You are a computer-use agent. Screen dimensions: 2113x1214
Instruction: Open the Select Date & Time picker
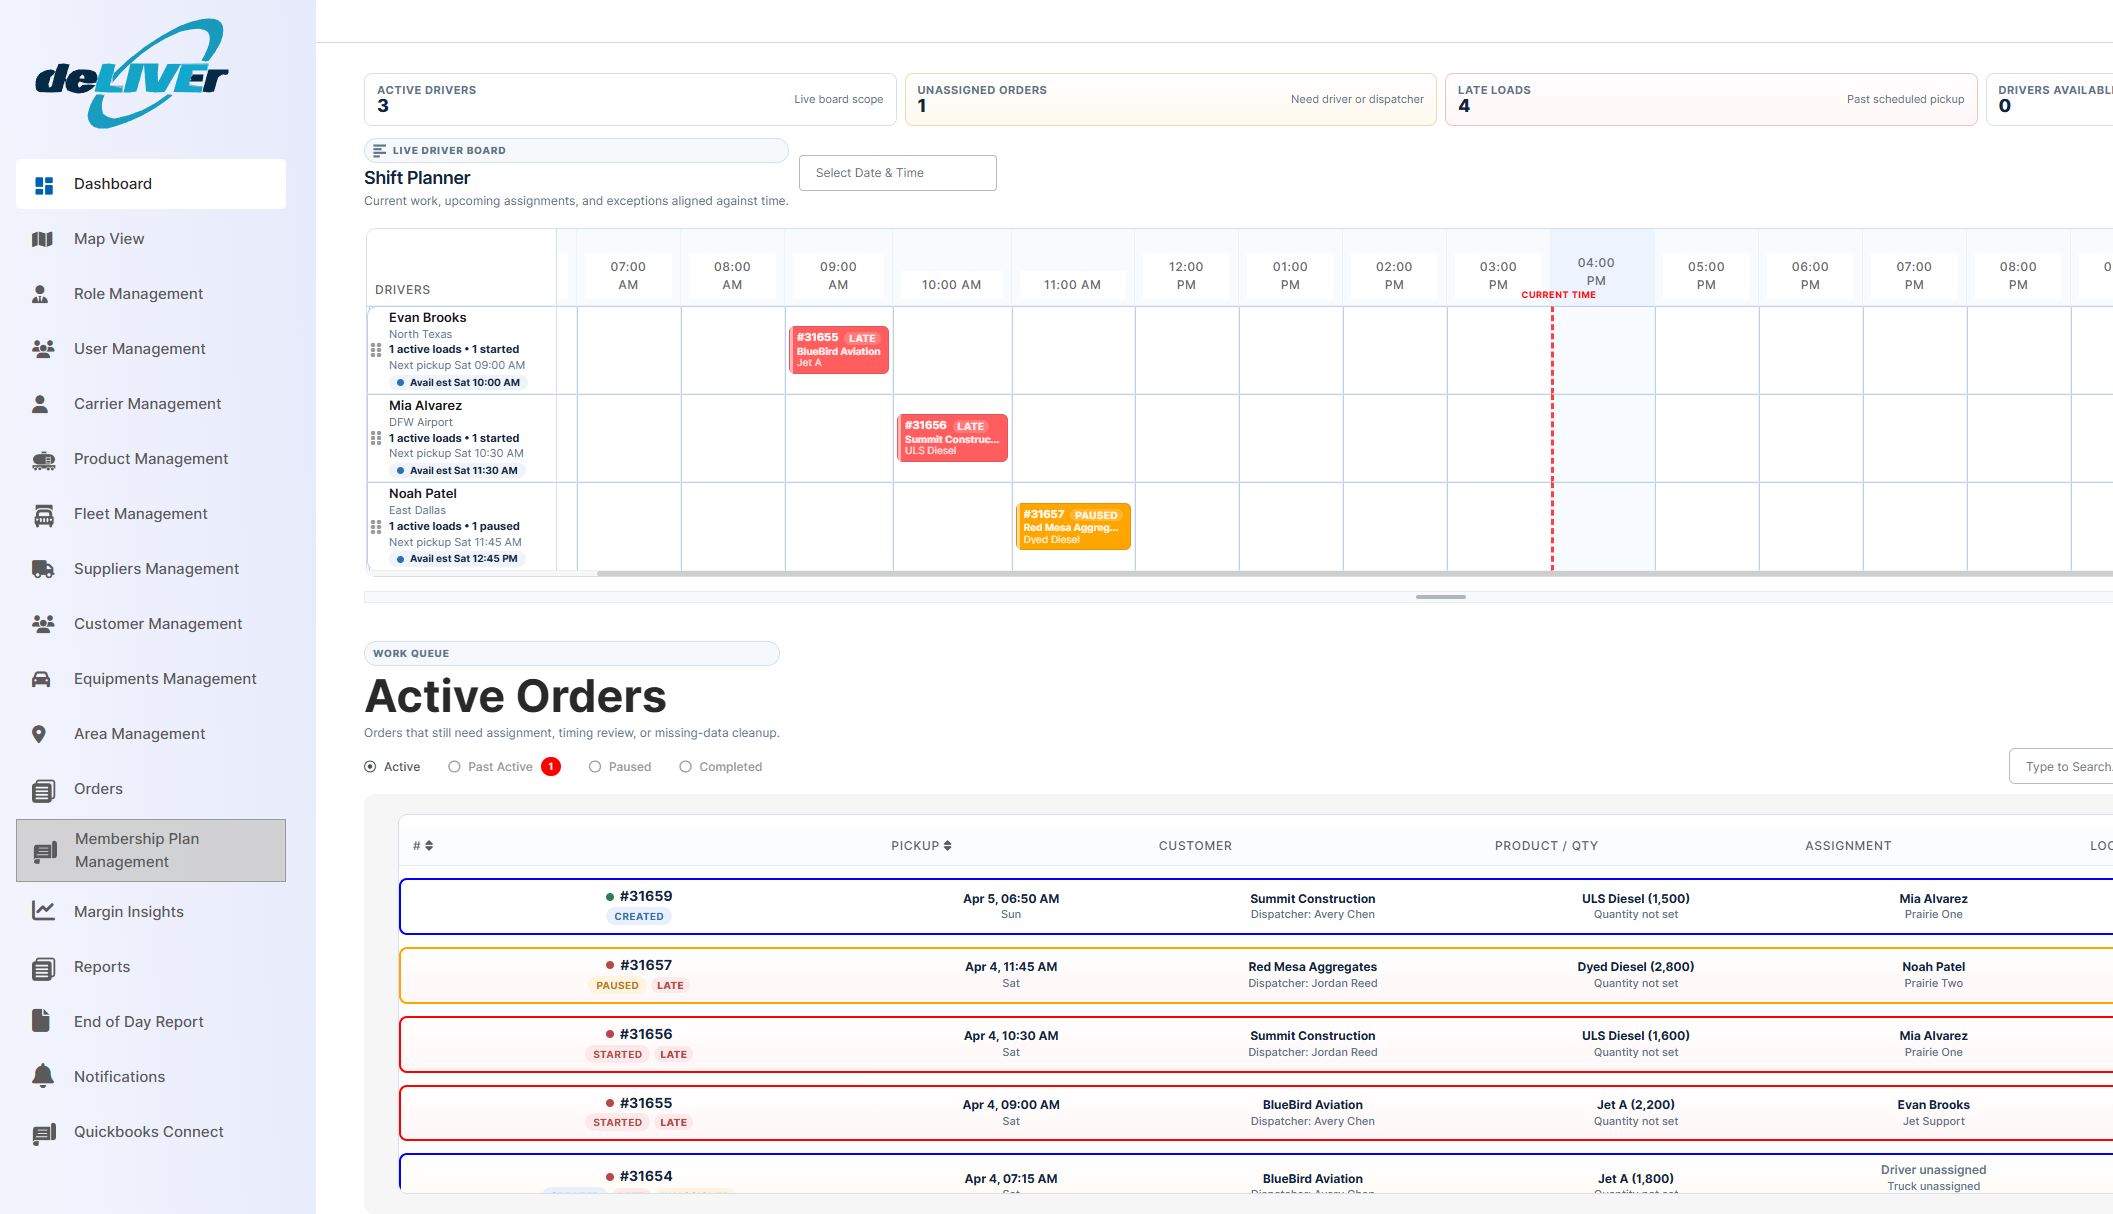coord(896,172)
